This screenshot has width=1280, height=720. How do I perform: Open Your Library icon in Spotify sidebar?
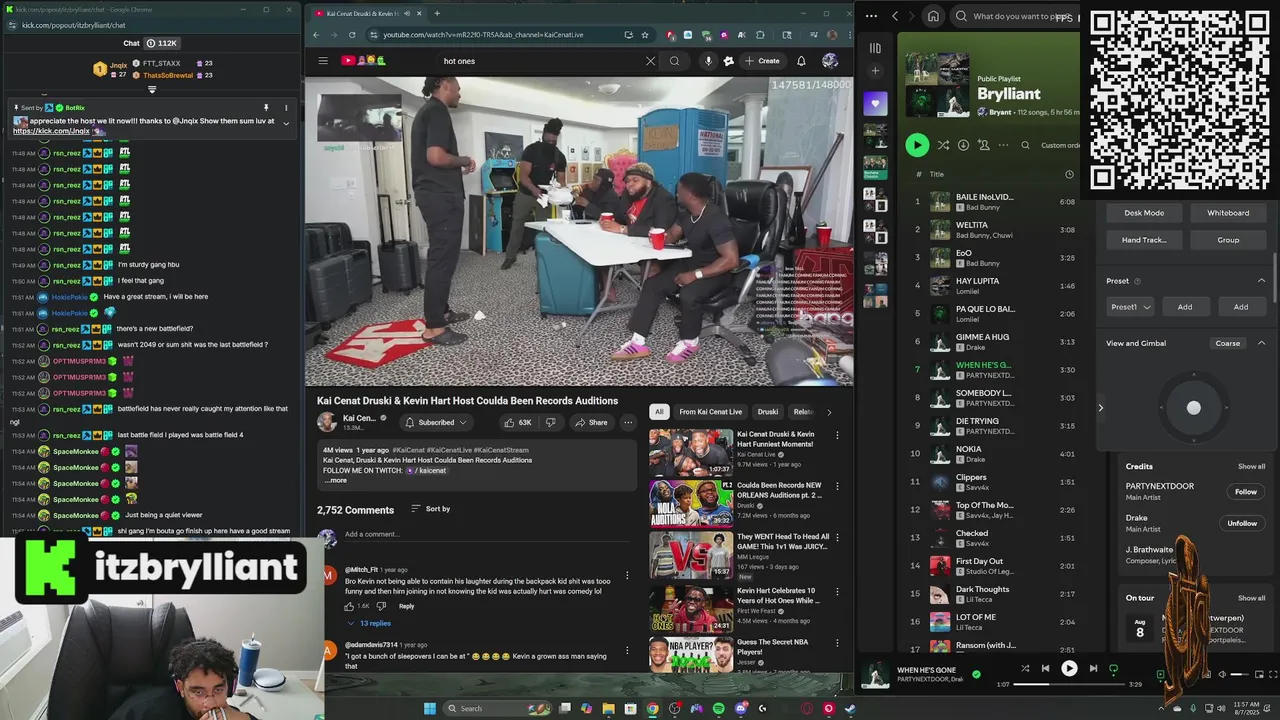pos(875,48)
